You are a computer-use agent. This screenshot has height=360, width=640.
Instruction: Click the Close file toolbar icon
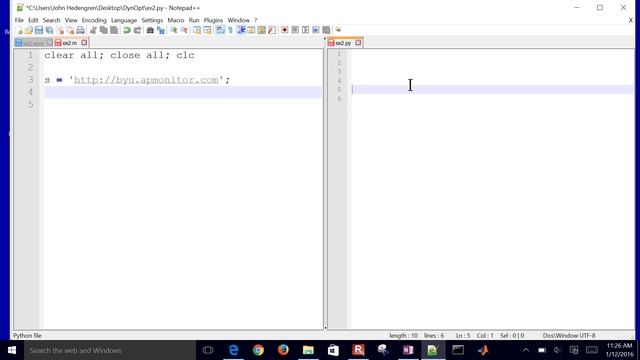[x=60, y=30]
